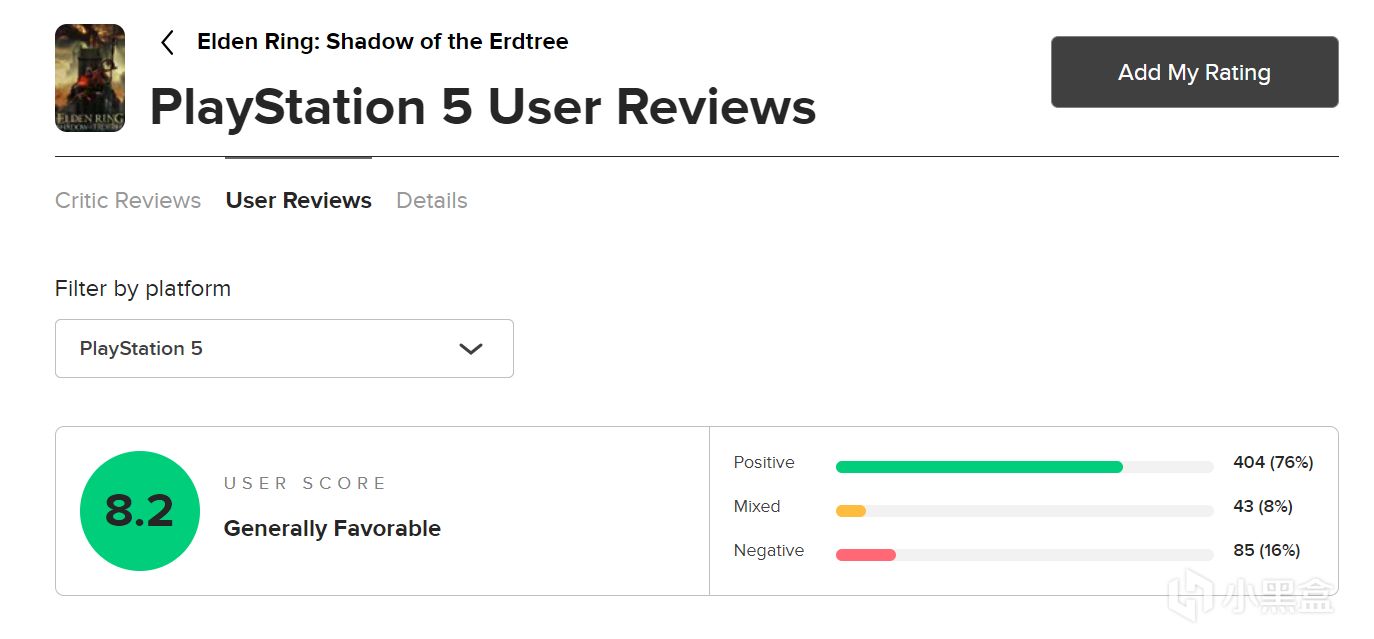The width and height of the screenshot is (1374, 639).
Task: Click the back chevron arrow icon
Action: tap(167, 42)
